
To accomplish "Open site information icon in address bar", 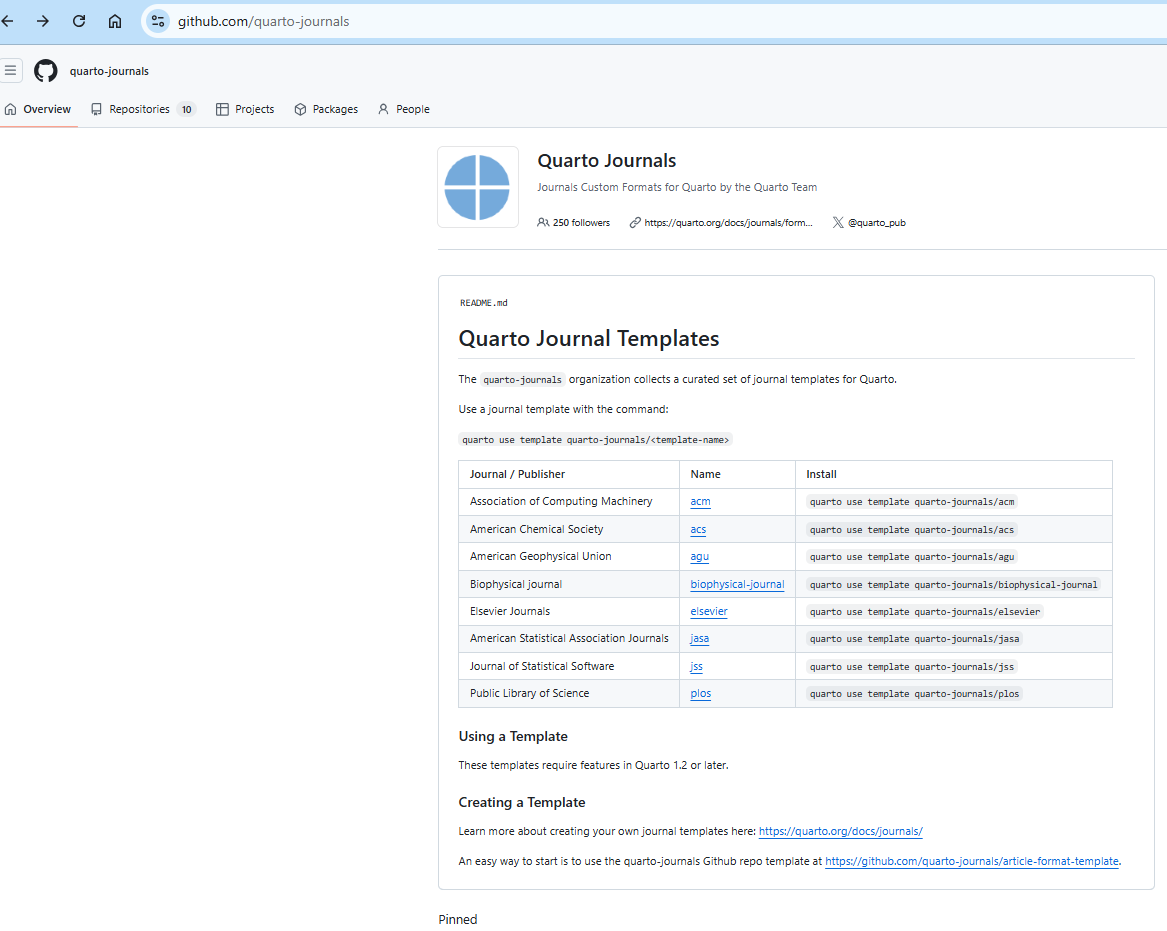I will tap(157, 21).
